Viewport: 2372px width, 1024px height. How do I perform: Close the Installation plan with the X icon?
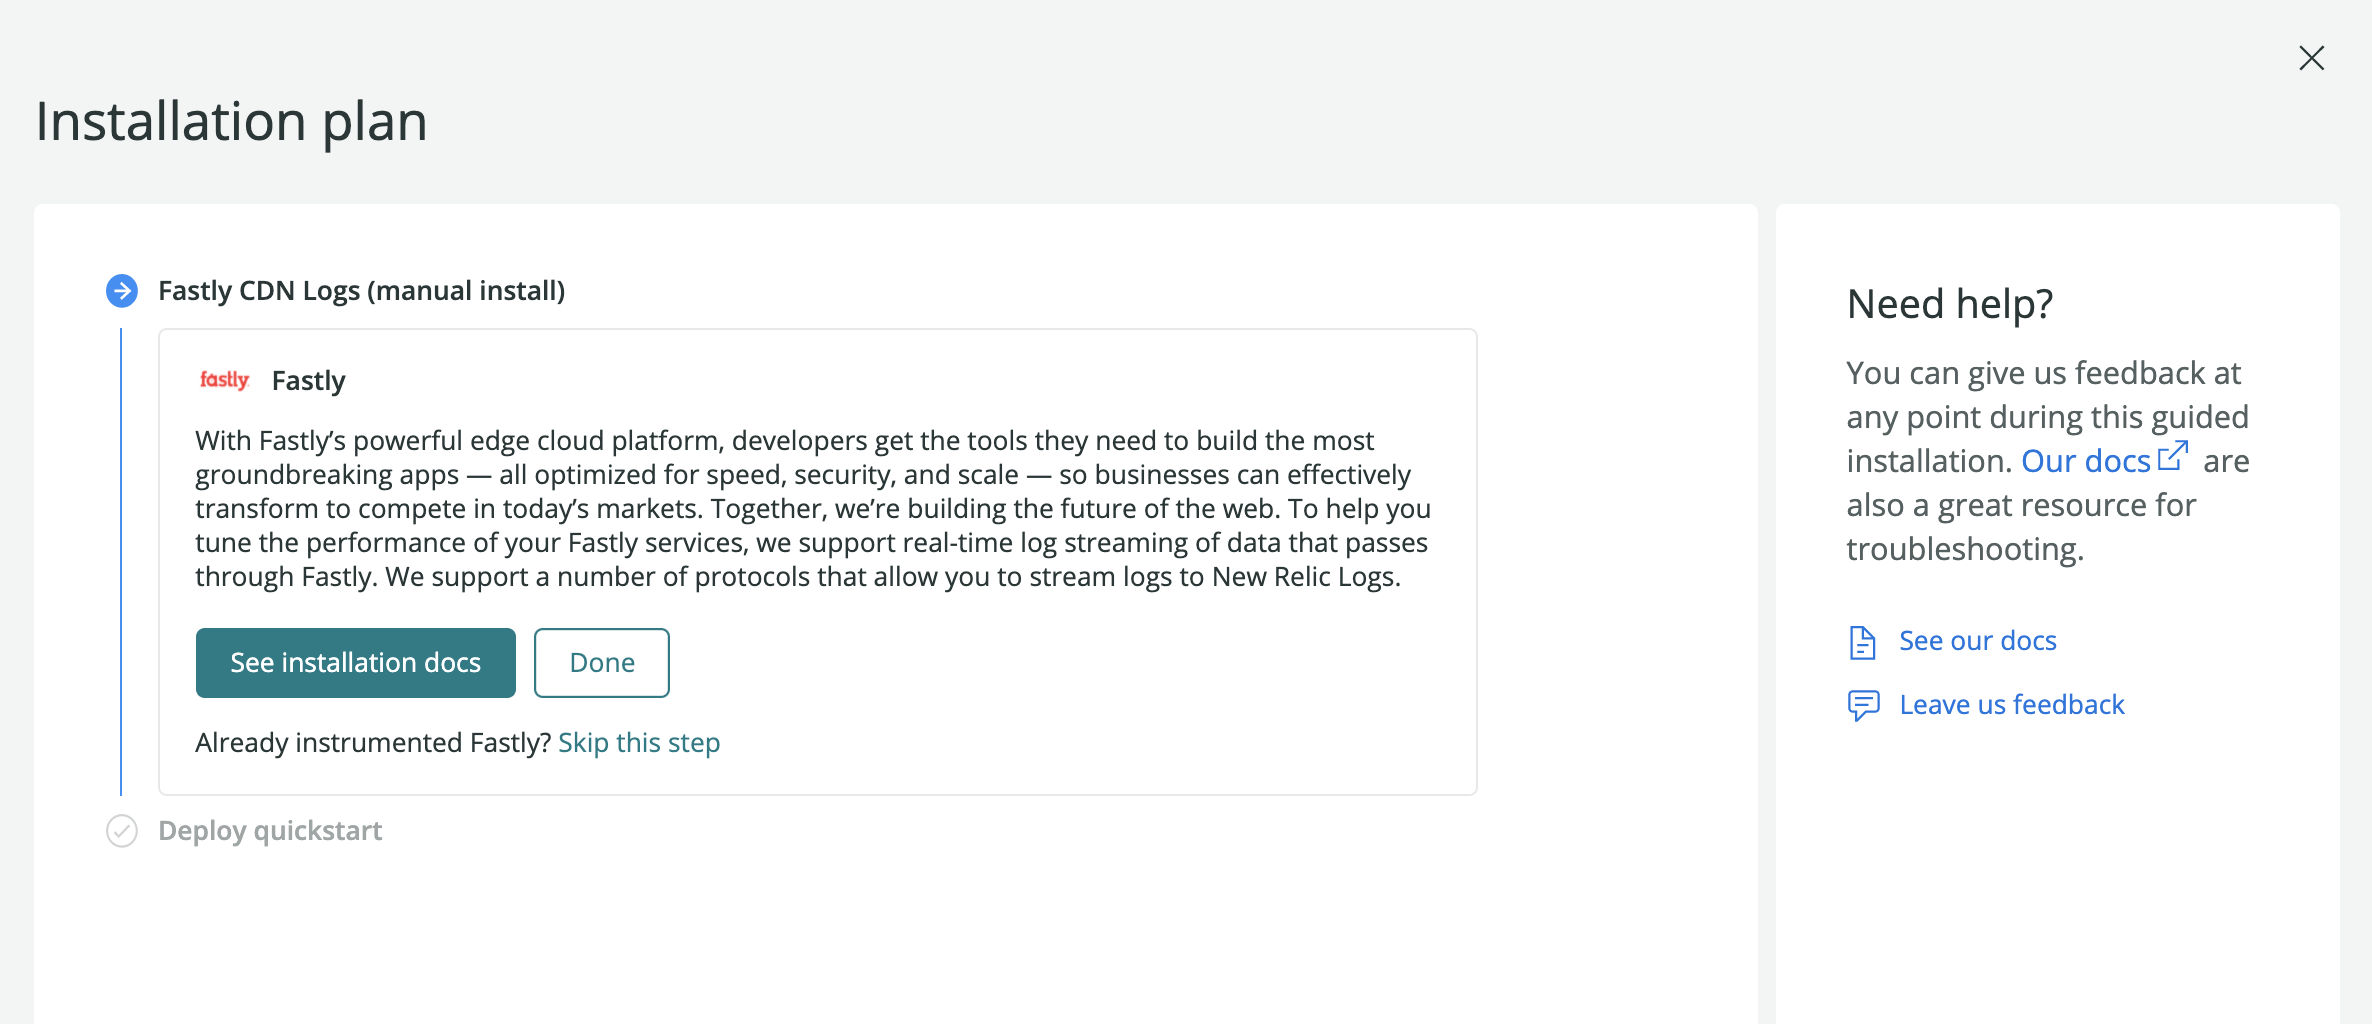tap(2312, 58)
